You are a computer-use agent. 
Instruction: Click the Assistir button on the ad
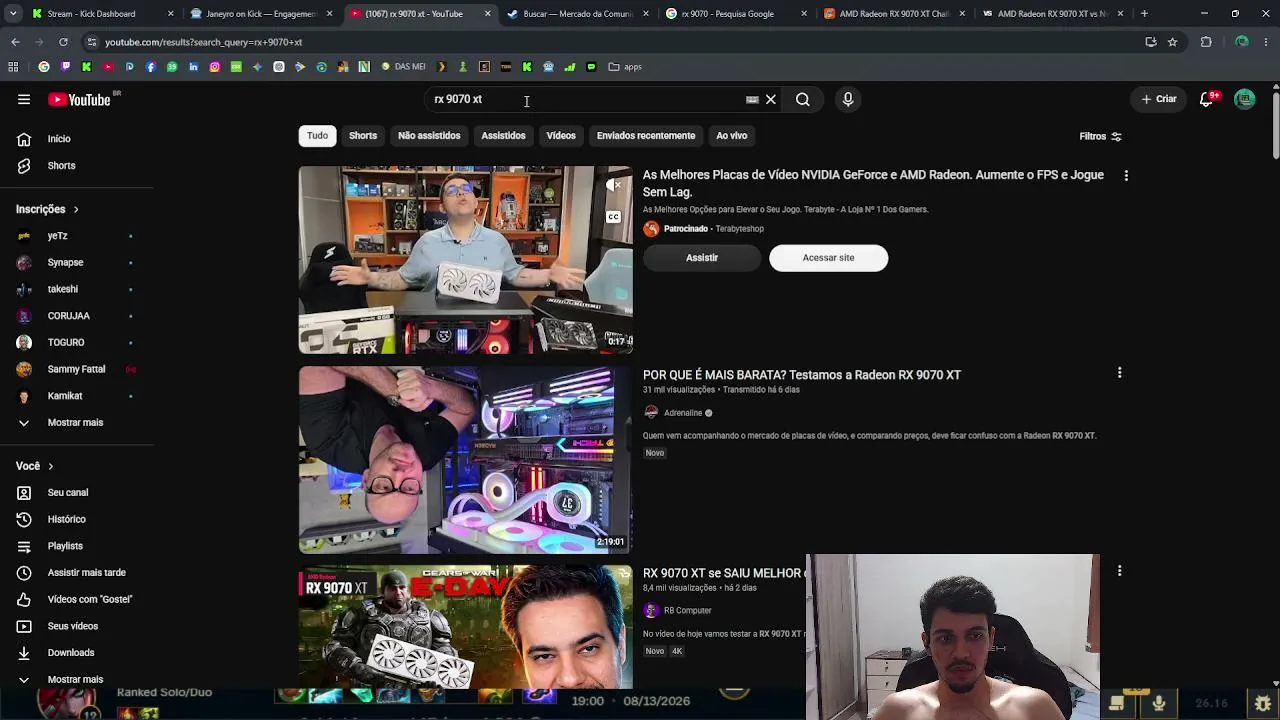tap(702, 258)
